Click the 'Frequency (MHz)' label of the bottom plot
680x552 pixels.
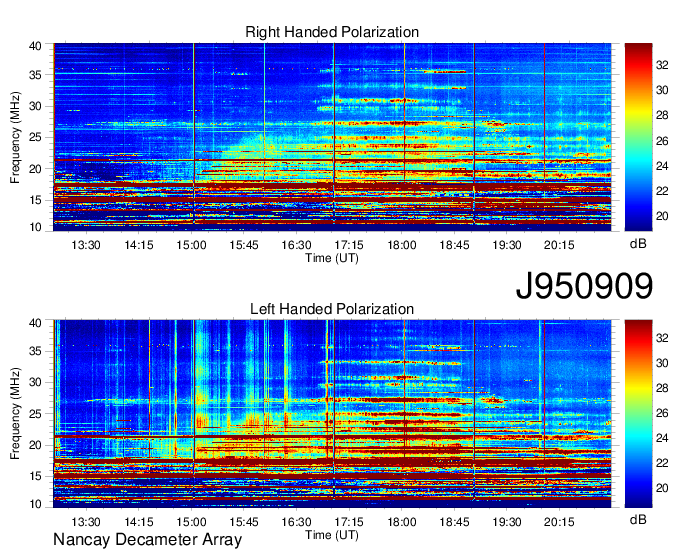point(15,414)
